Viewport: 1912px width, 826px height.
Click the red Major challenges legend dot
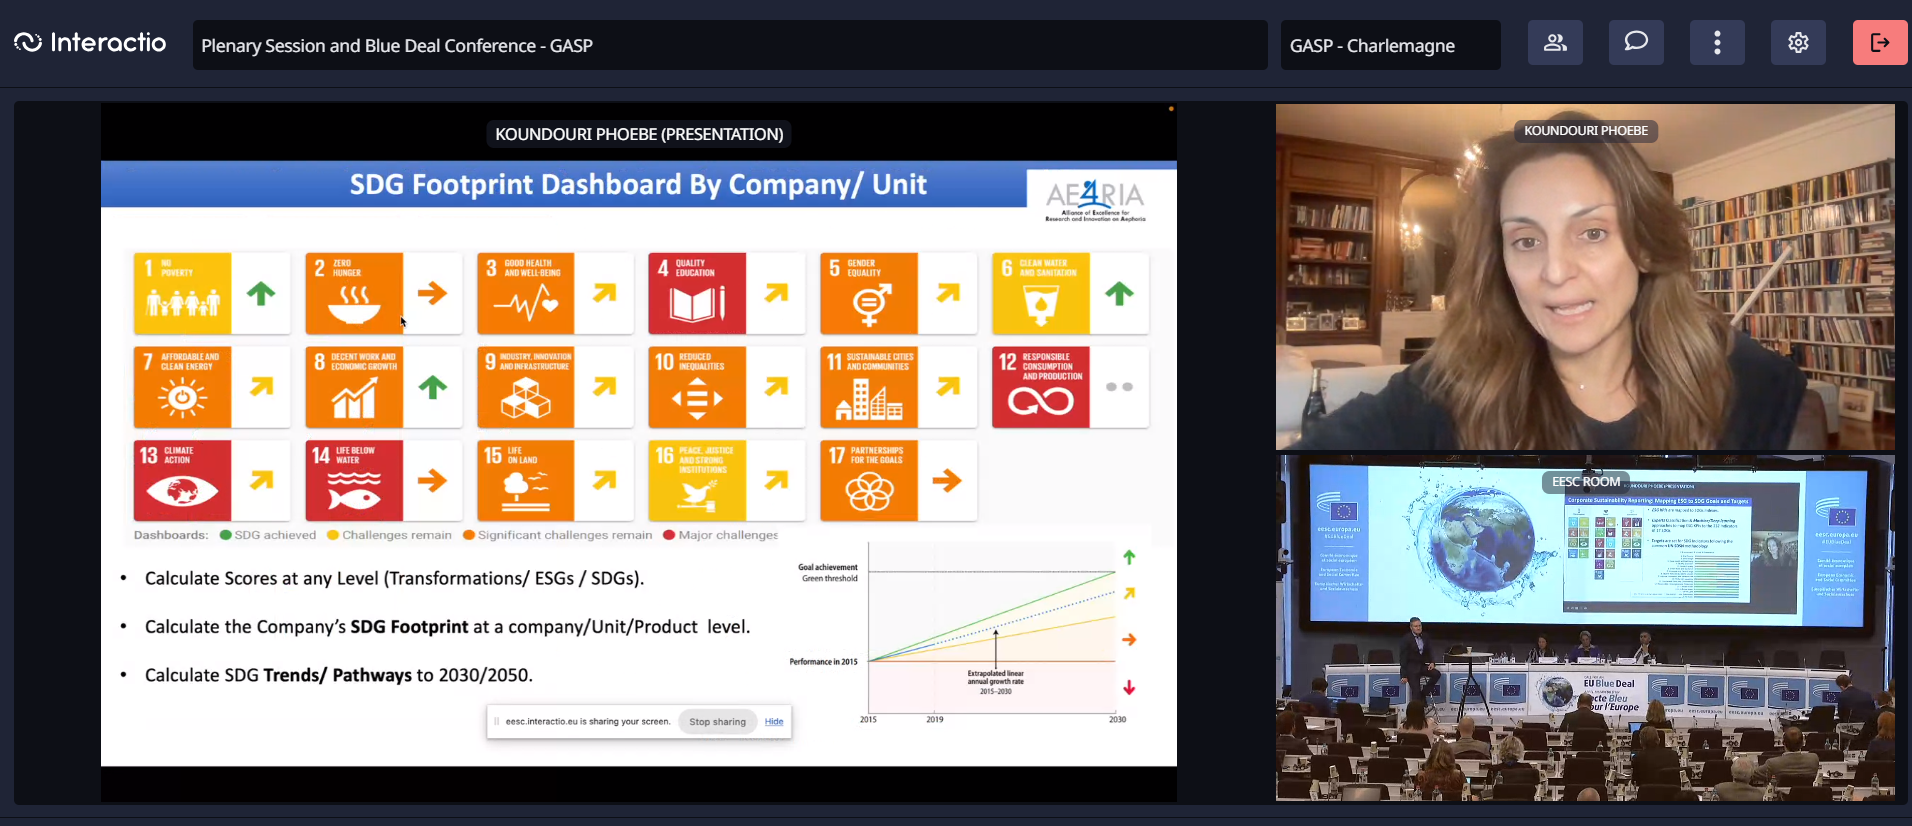coord(669,535)
